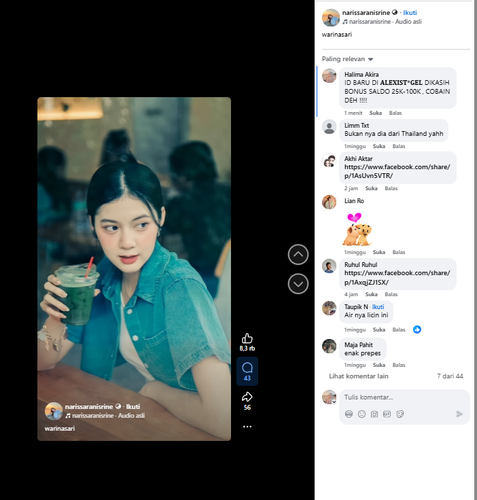The width and height of the screenshot is (477, 500).
Task: Open Ruhul Ruhul's profile avatar
Action: 329,266
